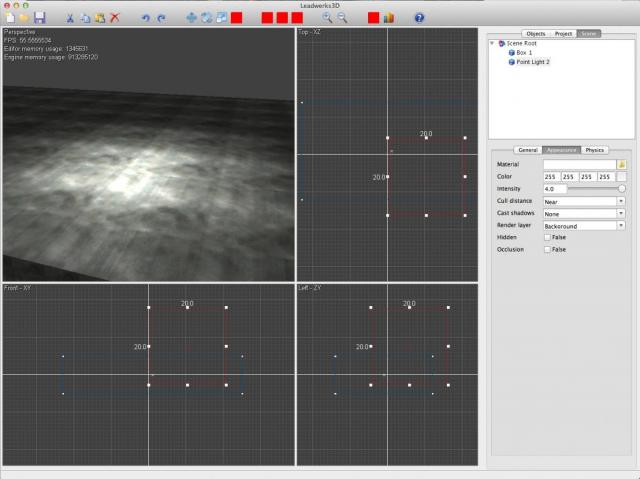Screen dimensions: 640x479
Task: Open the Render layer dropdown
Action: (620, 226)
